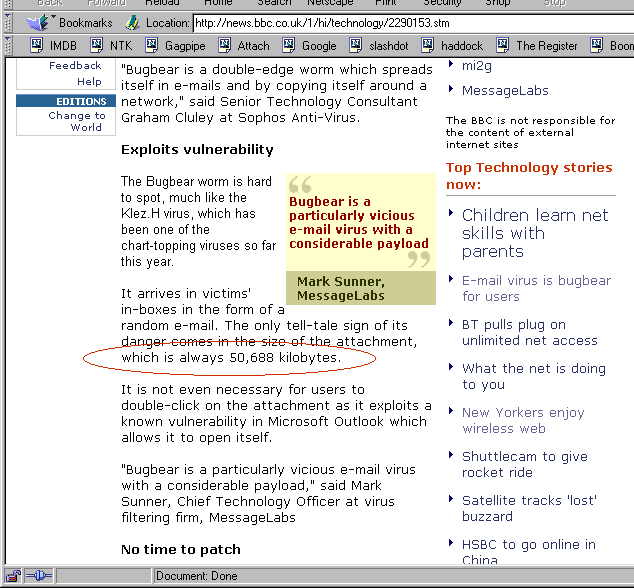Click the '50,688 kilobytes' sentence text
The image size is (634, 588).
(x=231, y=358)
